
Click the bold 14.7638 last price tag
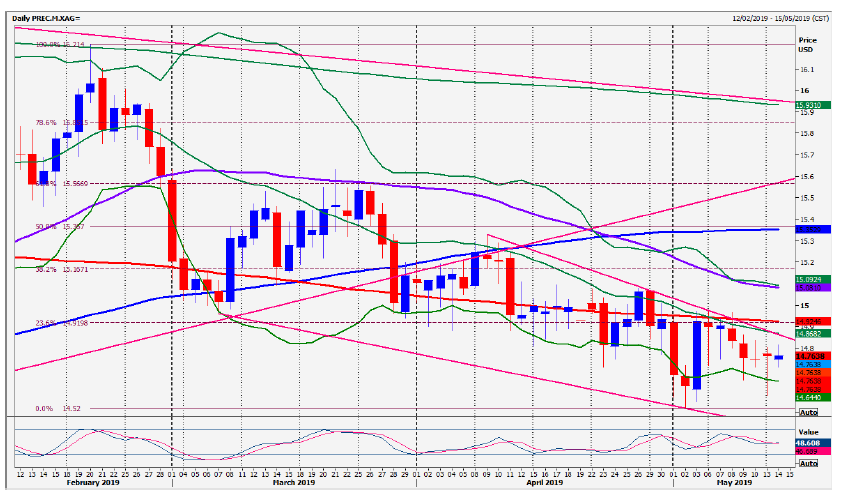pyautogui.click(x=813, y=356)
